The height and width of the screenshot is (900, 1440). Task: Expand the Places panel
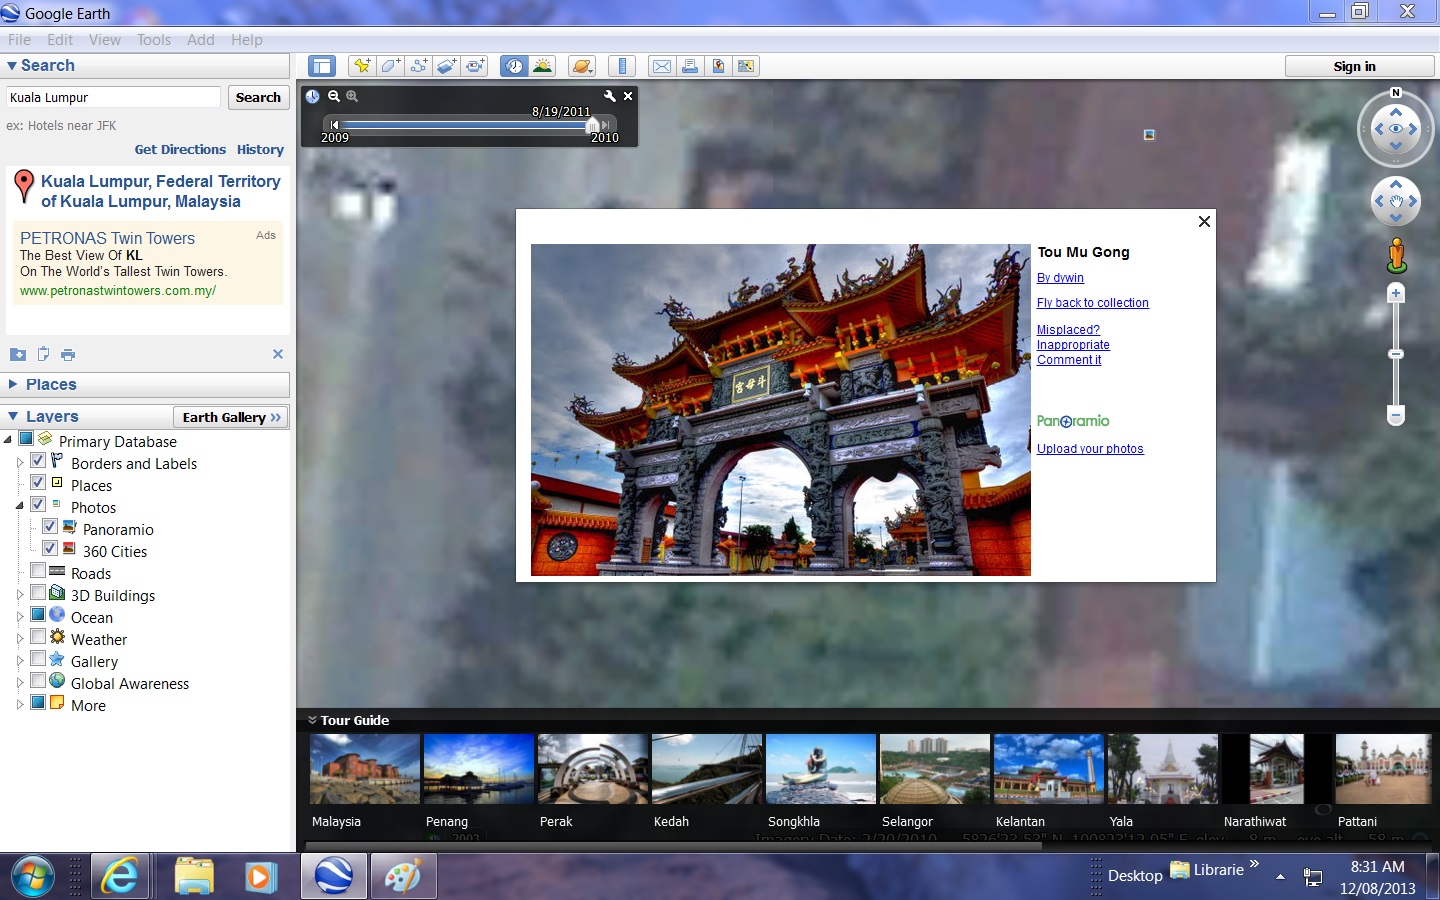click(x=13, y=384)
